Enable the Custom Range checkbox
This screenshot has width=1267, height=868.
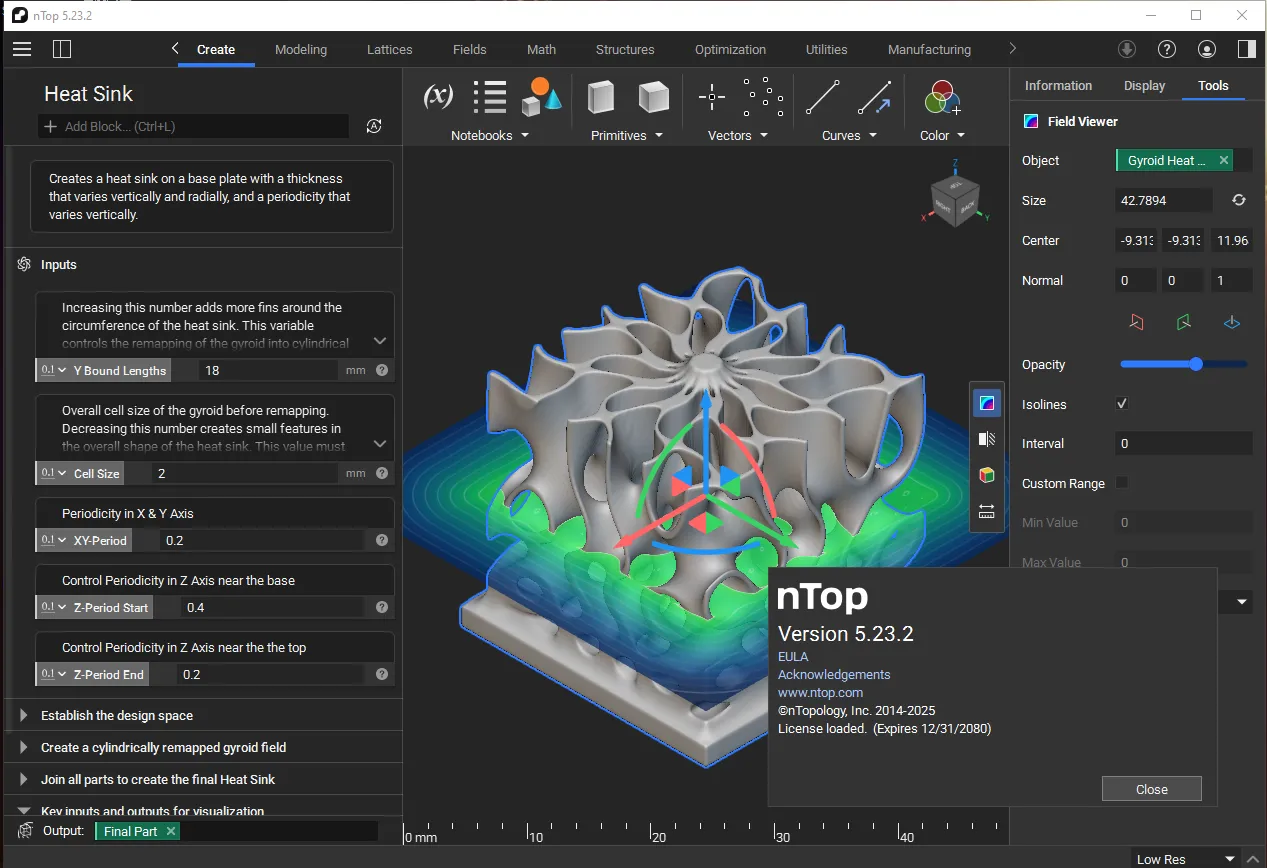(x=1122, y=483)
